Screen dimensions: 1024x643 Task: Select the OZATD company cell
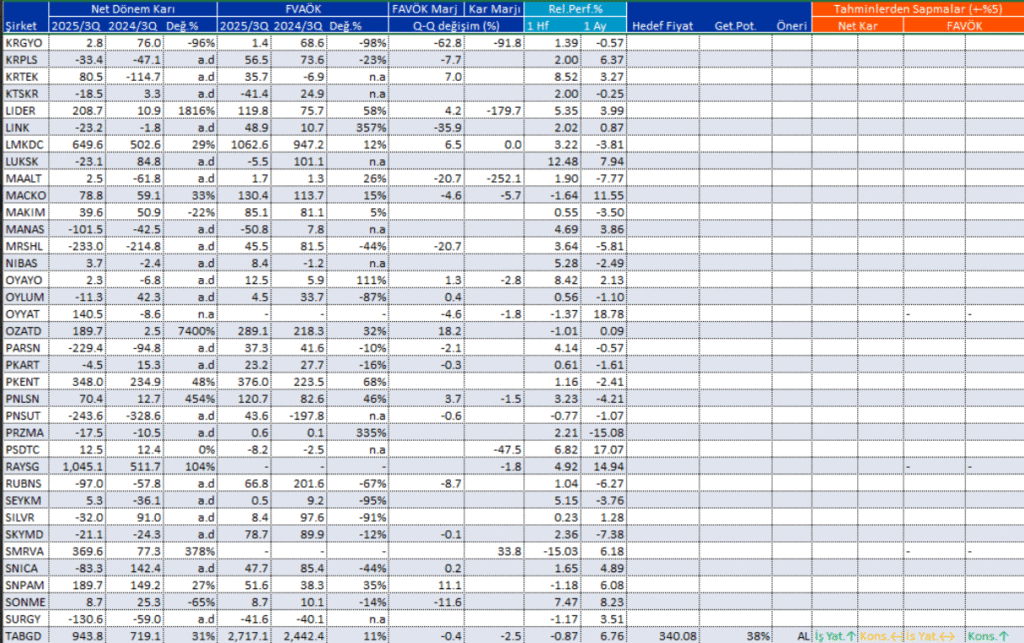pyautogui.click(x=25, y=332)
